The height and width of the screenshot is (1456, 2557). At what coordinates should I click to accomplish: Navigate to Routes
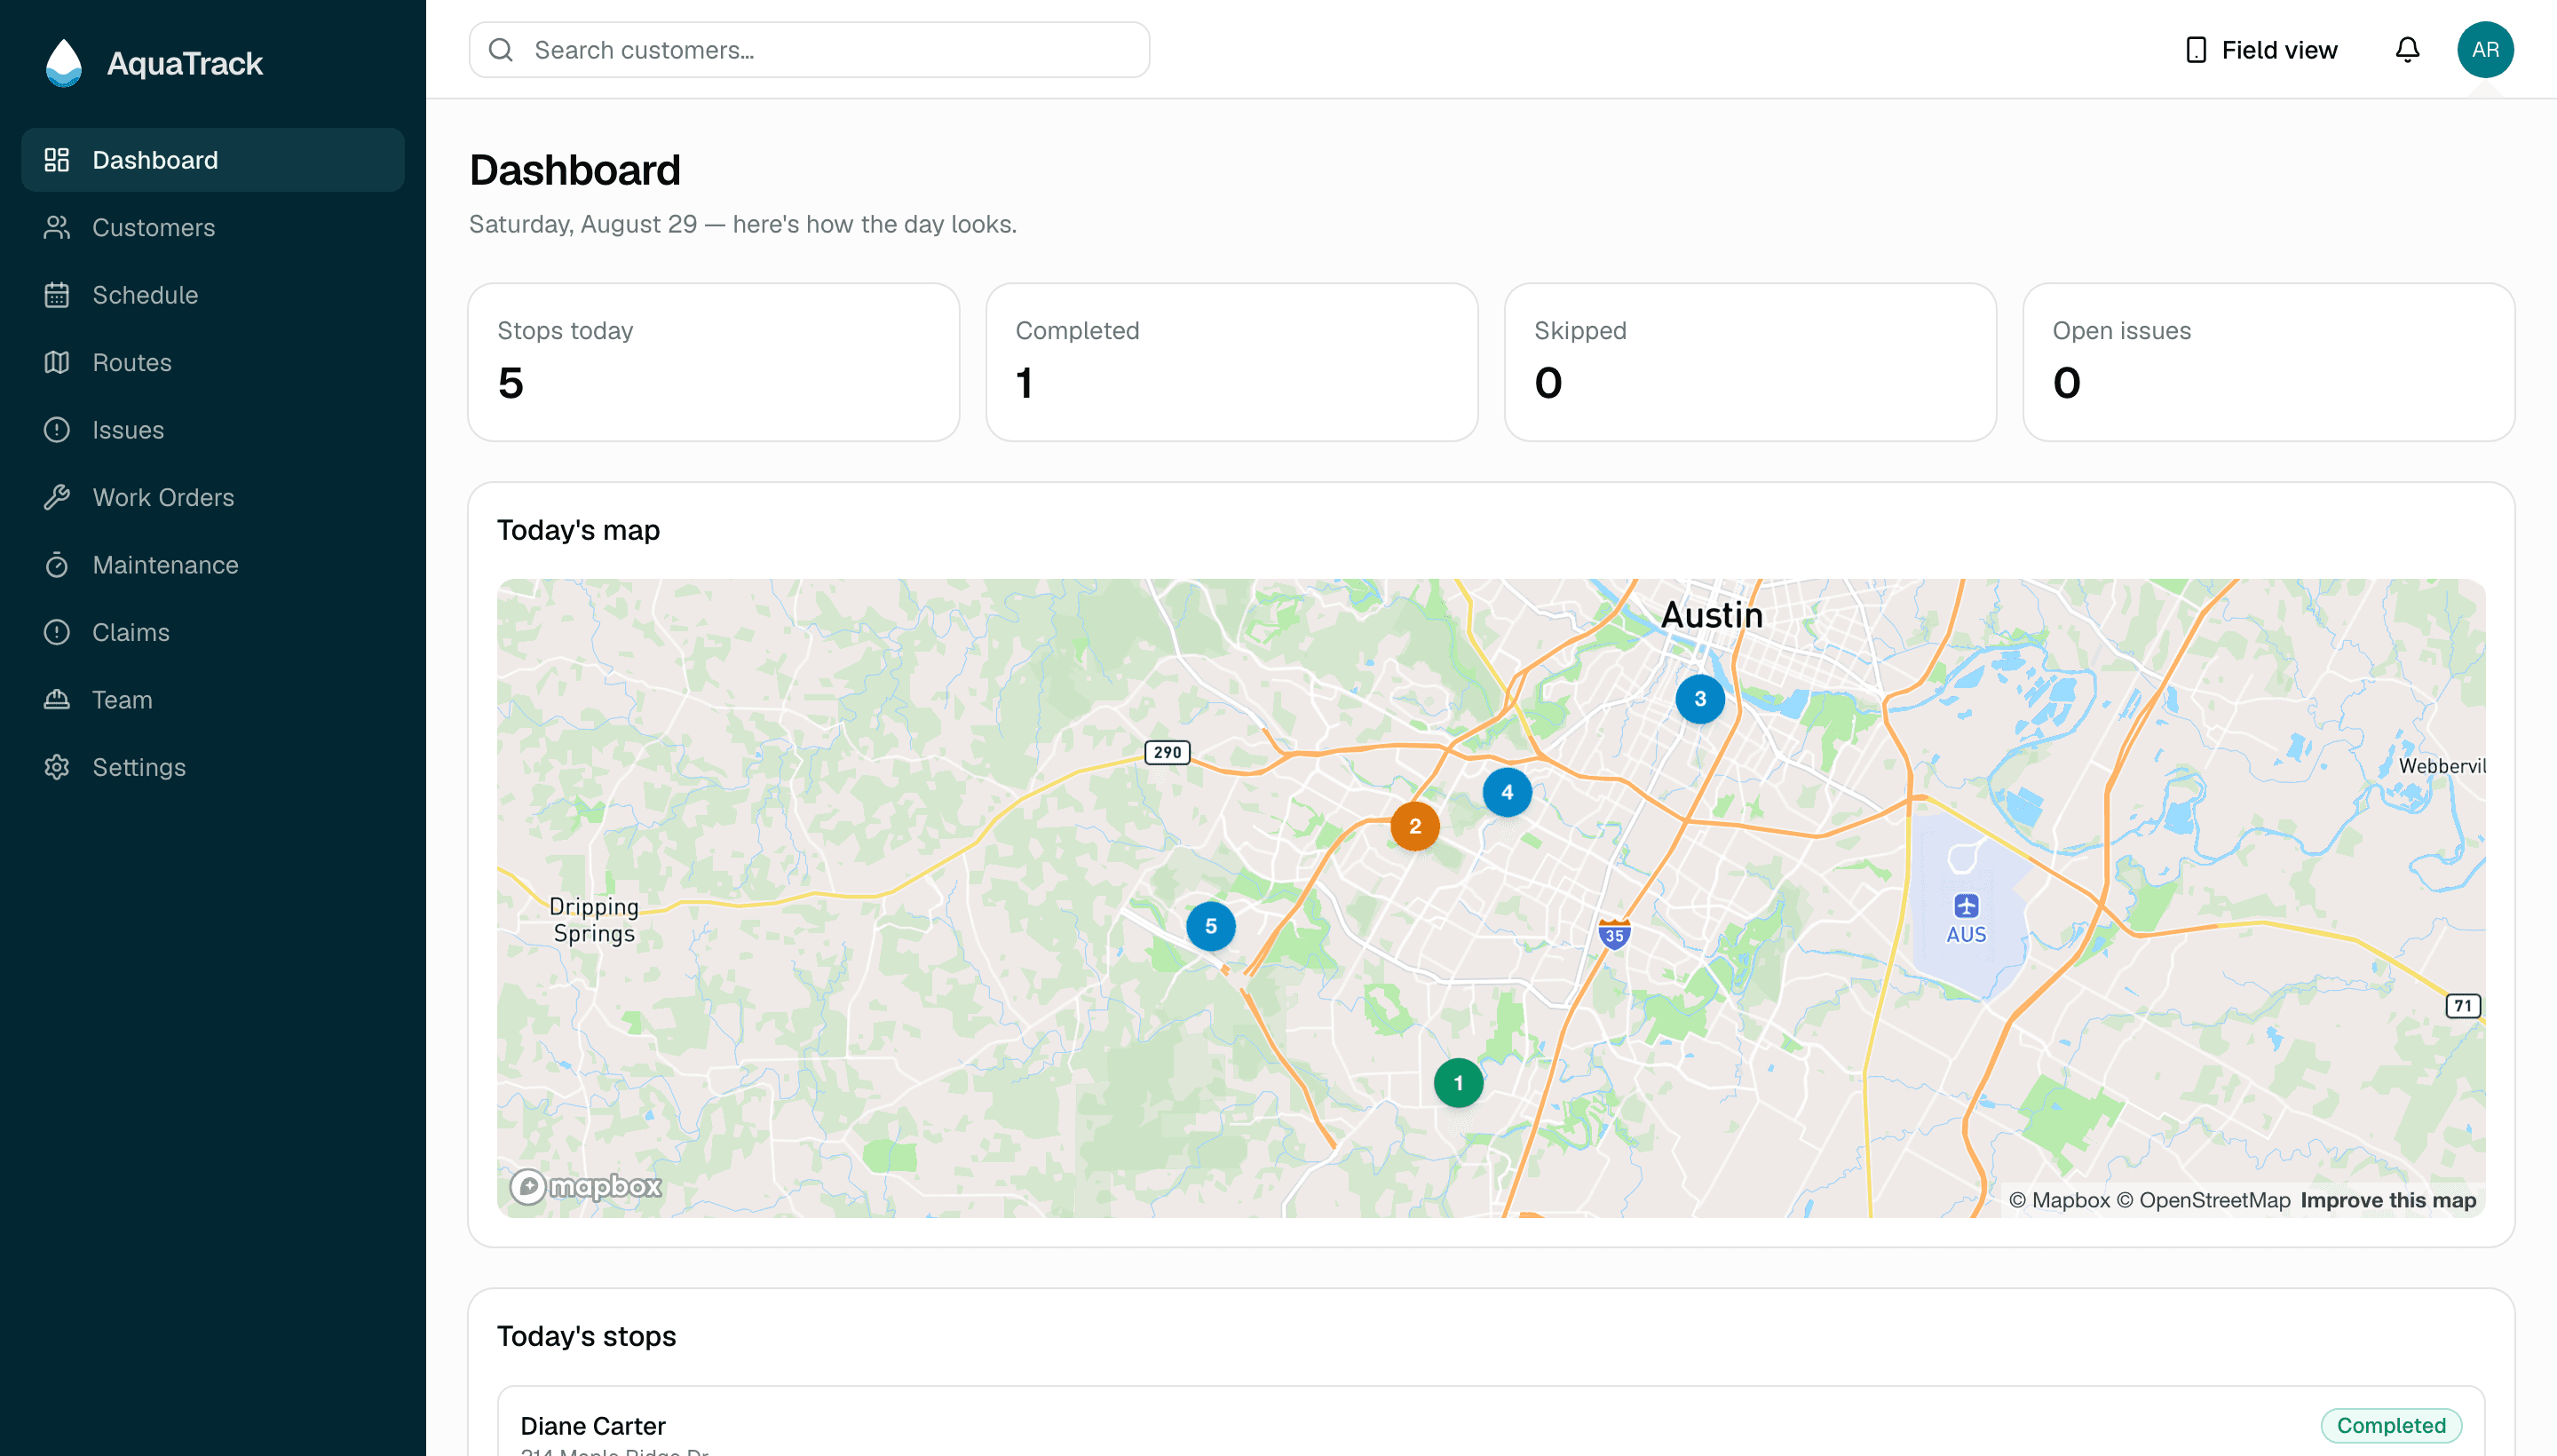pyautogui.click(x=213, y=362)
